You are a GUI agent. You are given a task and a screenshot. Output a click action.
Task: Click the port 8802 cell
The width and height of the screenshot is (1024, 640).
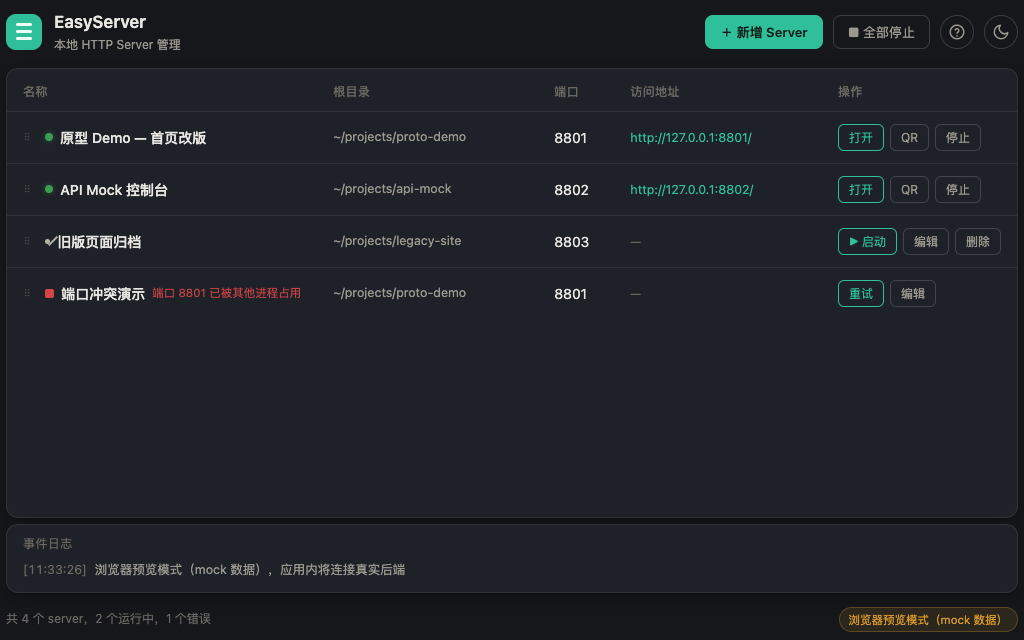[571, 190]
